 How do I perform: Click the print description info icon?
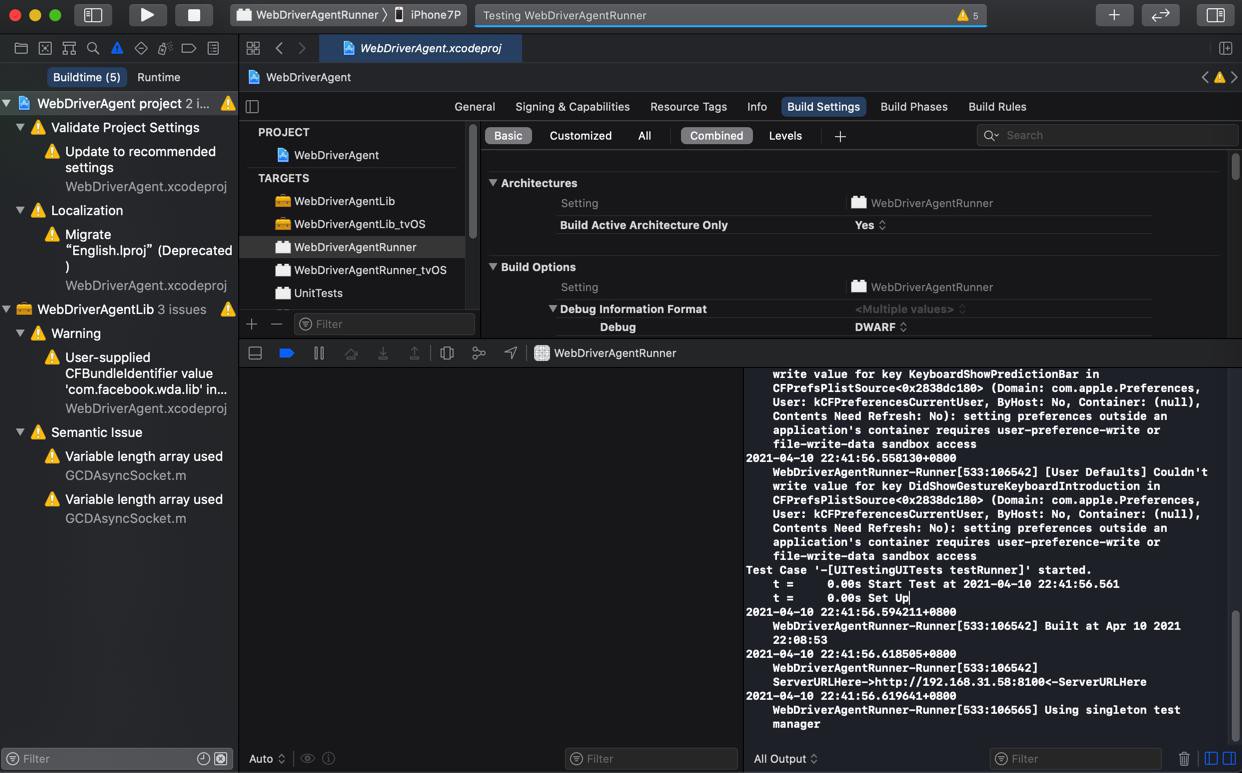[x=329, y=759]
